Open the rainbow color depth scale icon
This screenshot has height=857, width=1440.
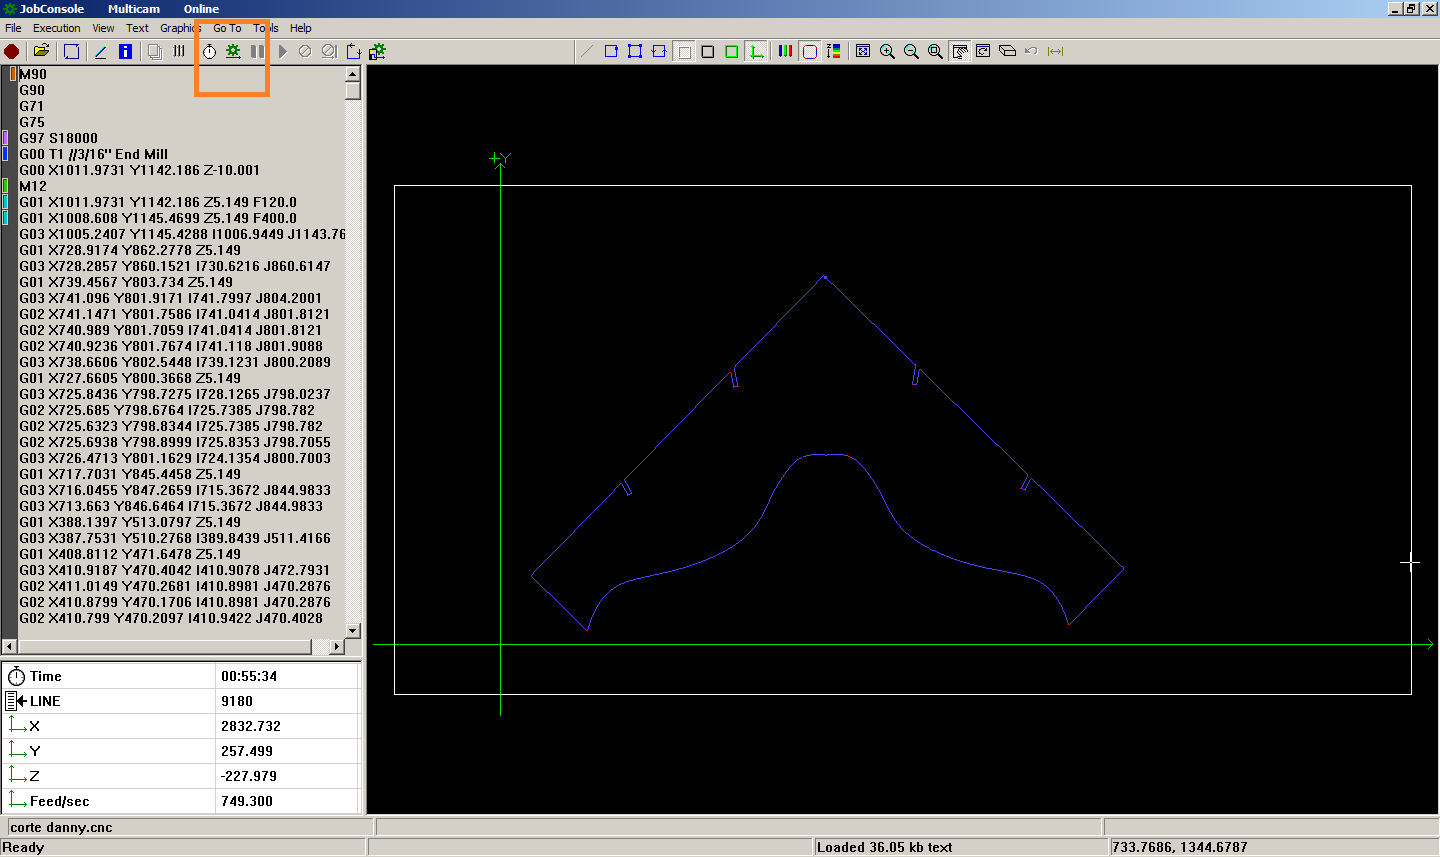pyautogui.click(x=834, y=51)
